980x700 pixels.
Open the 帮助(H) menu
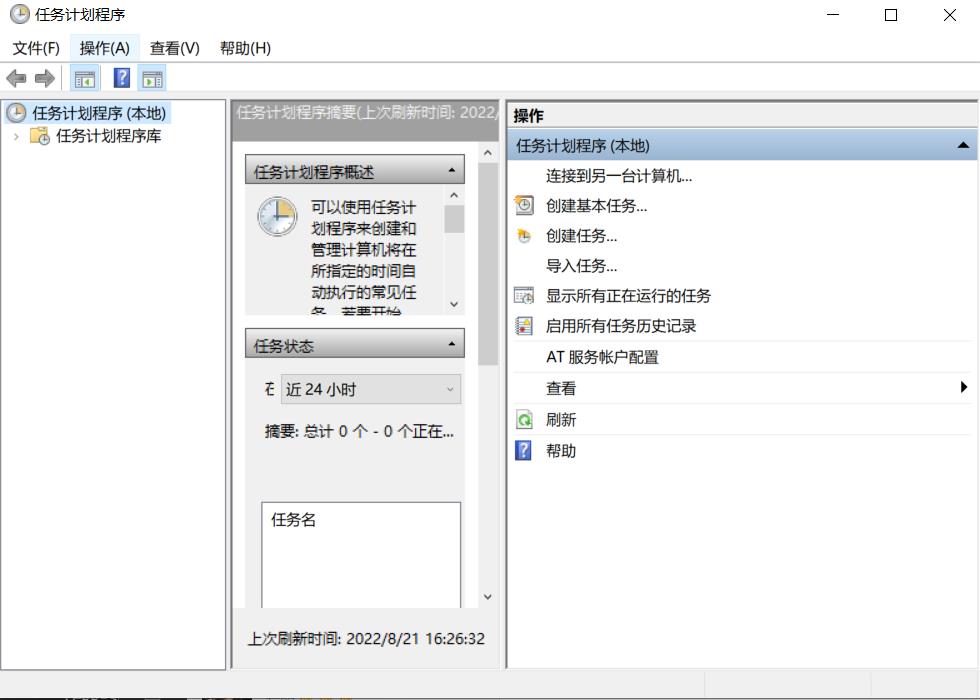coord(245,48)
